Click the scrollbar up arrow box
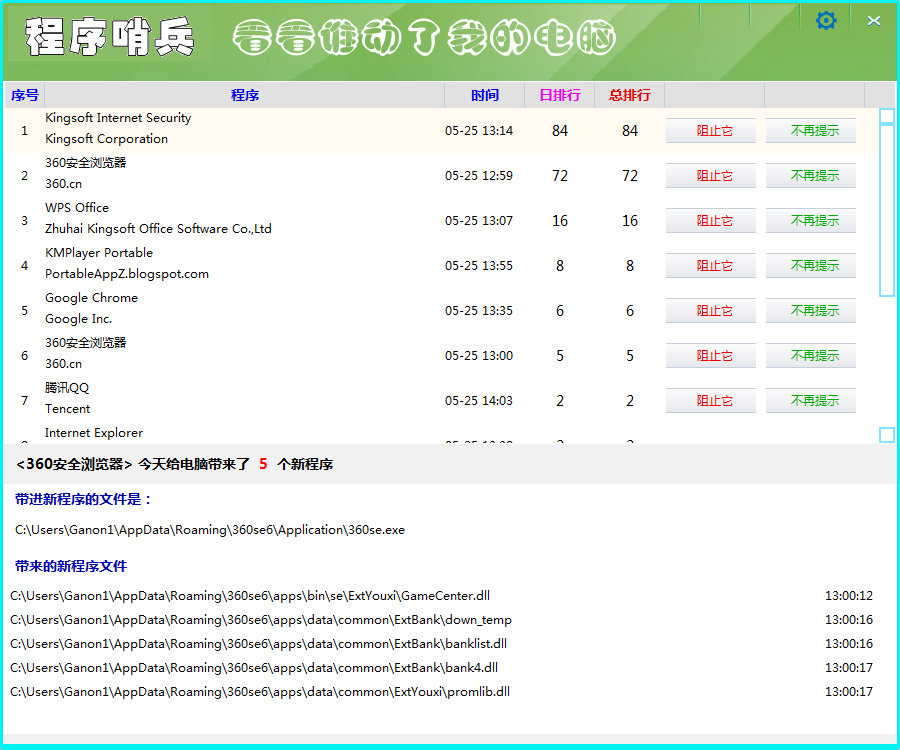 [x=886, y=116]
